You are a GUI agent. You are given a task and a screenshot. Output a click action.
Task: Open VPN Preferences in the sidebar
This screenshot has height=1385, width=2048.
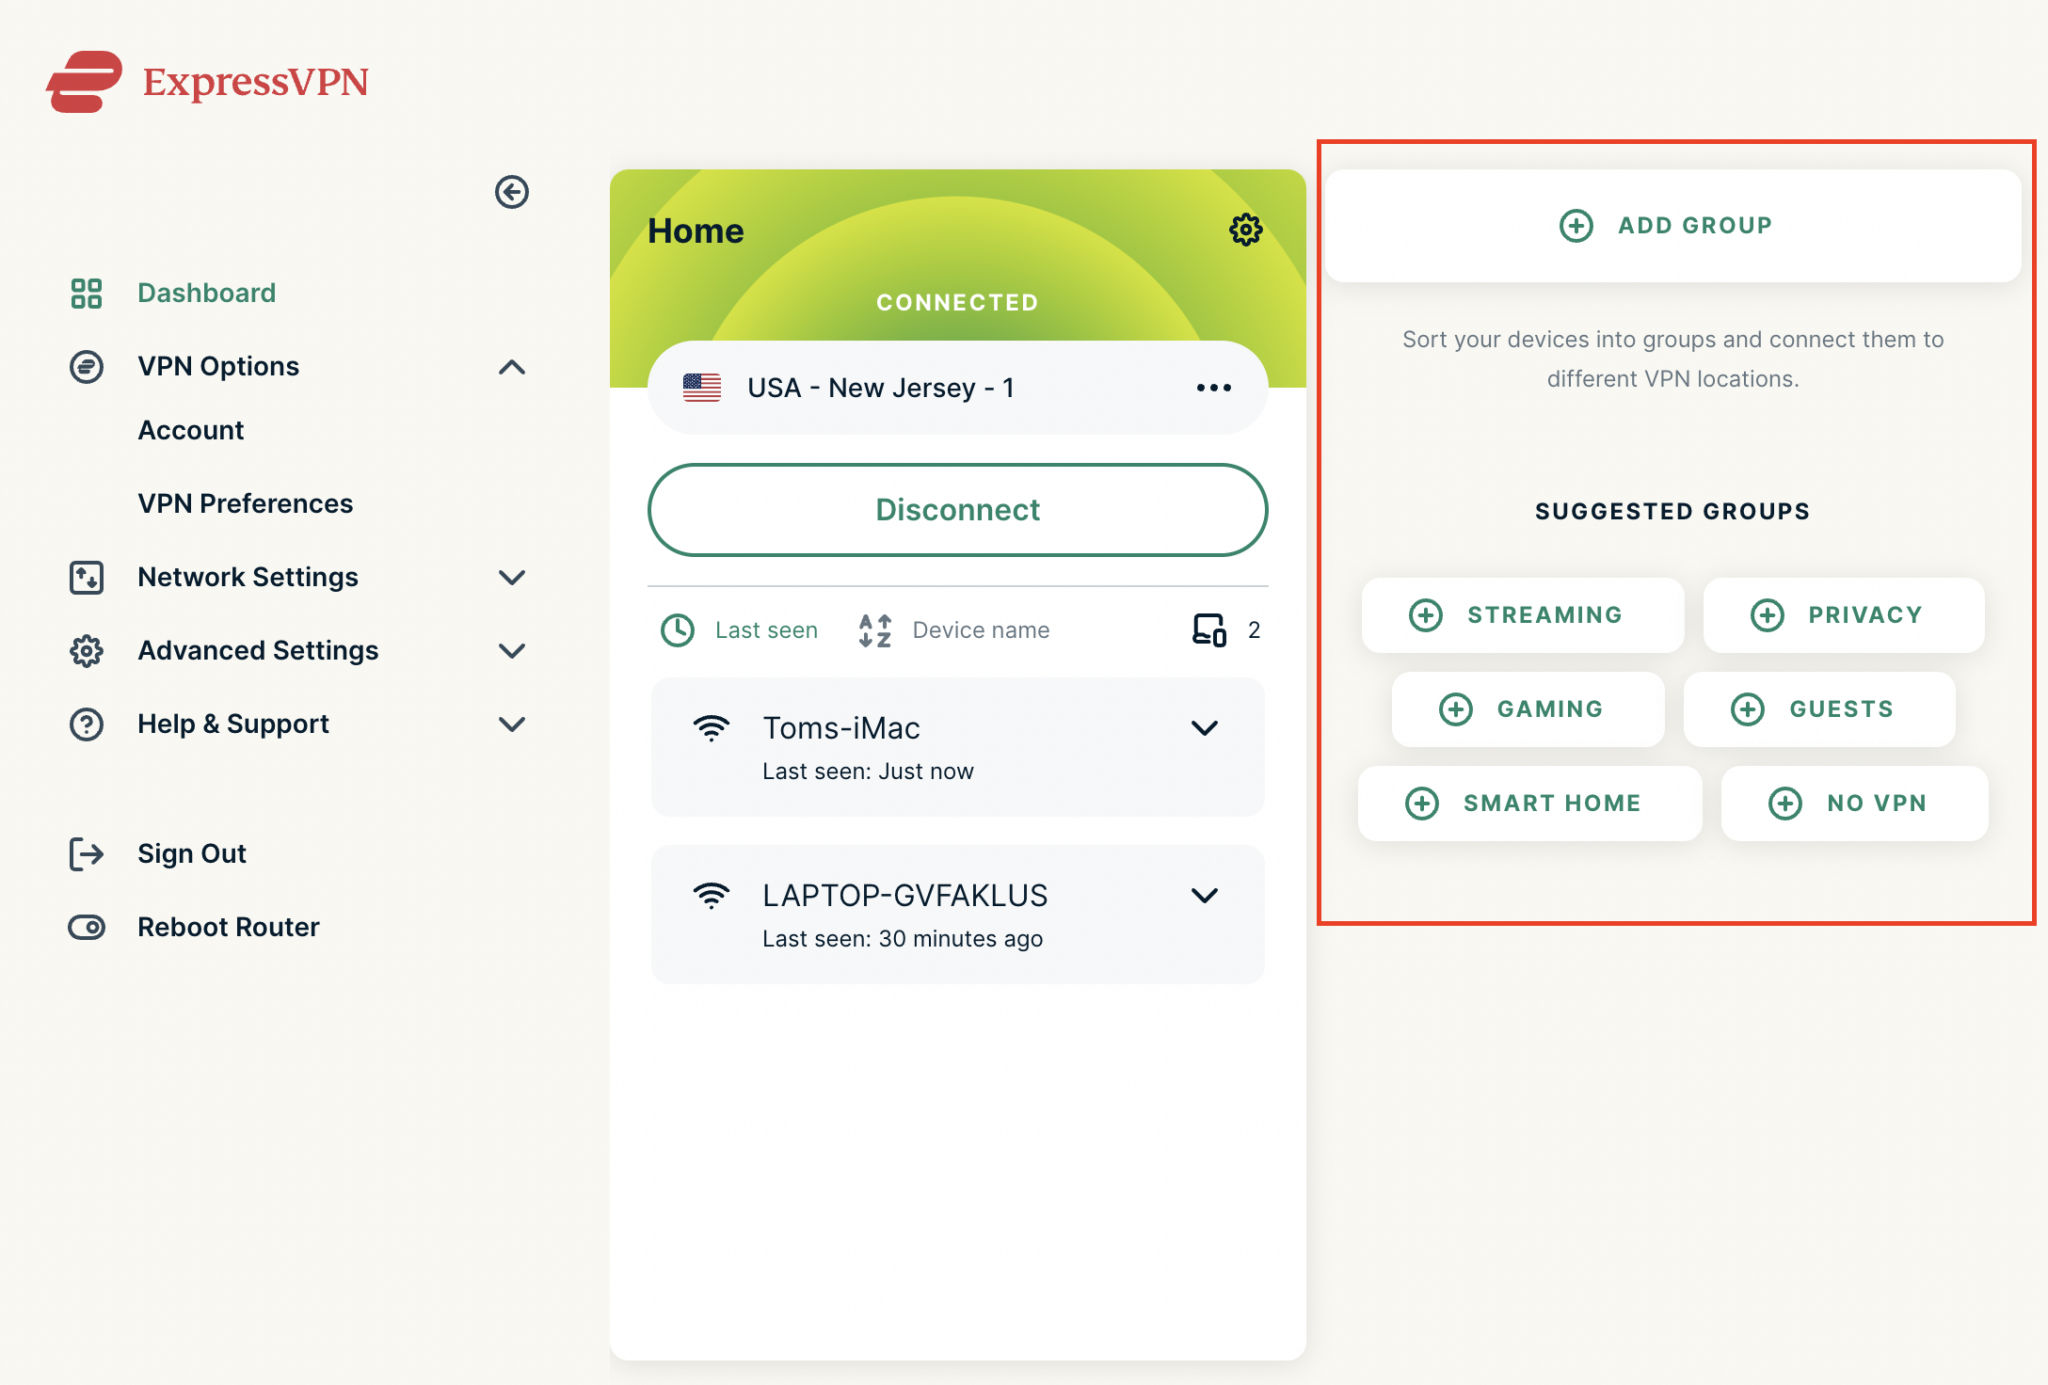point(245,503)
